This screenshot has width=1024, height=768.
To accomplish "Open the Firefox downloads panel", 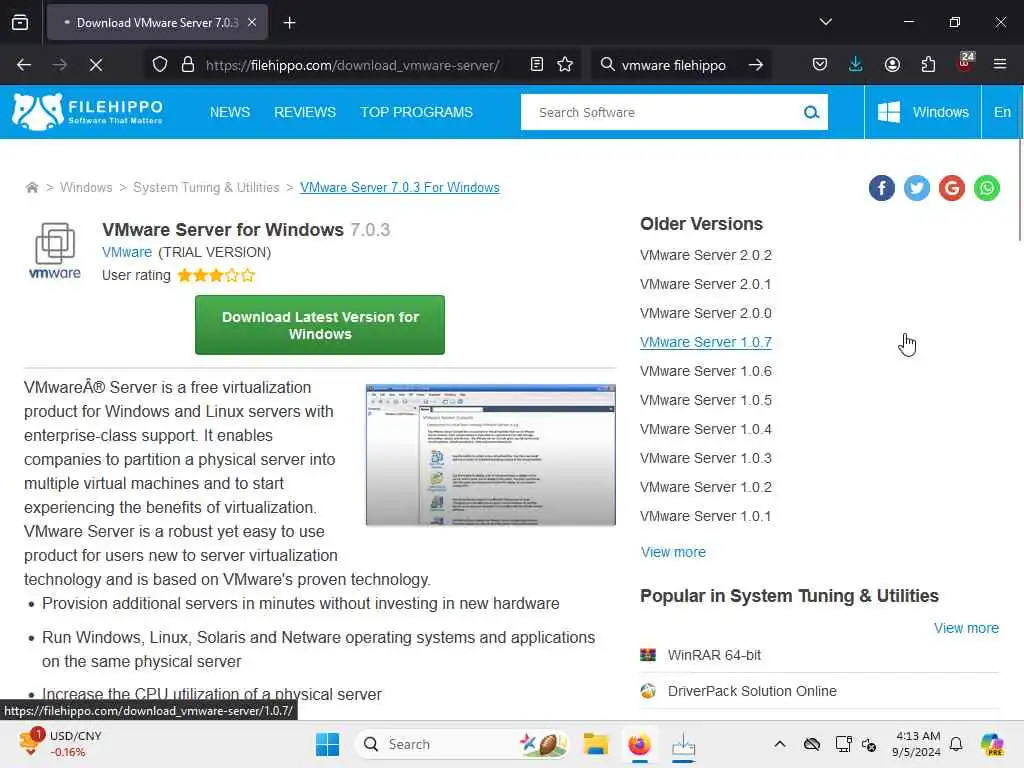I will click(856, 65).
